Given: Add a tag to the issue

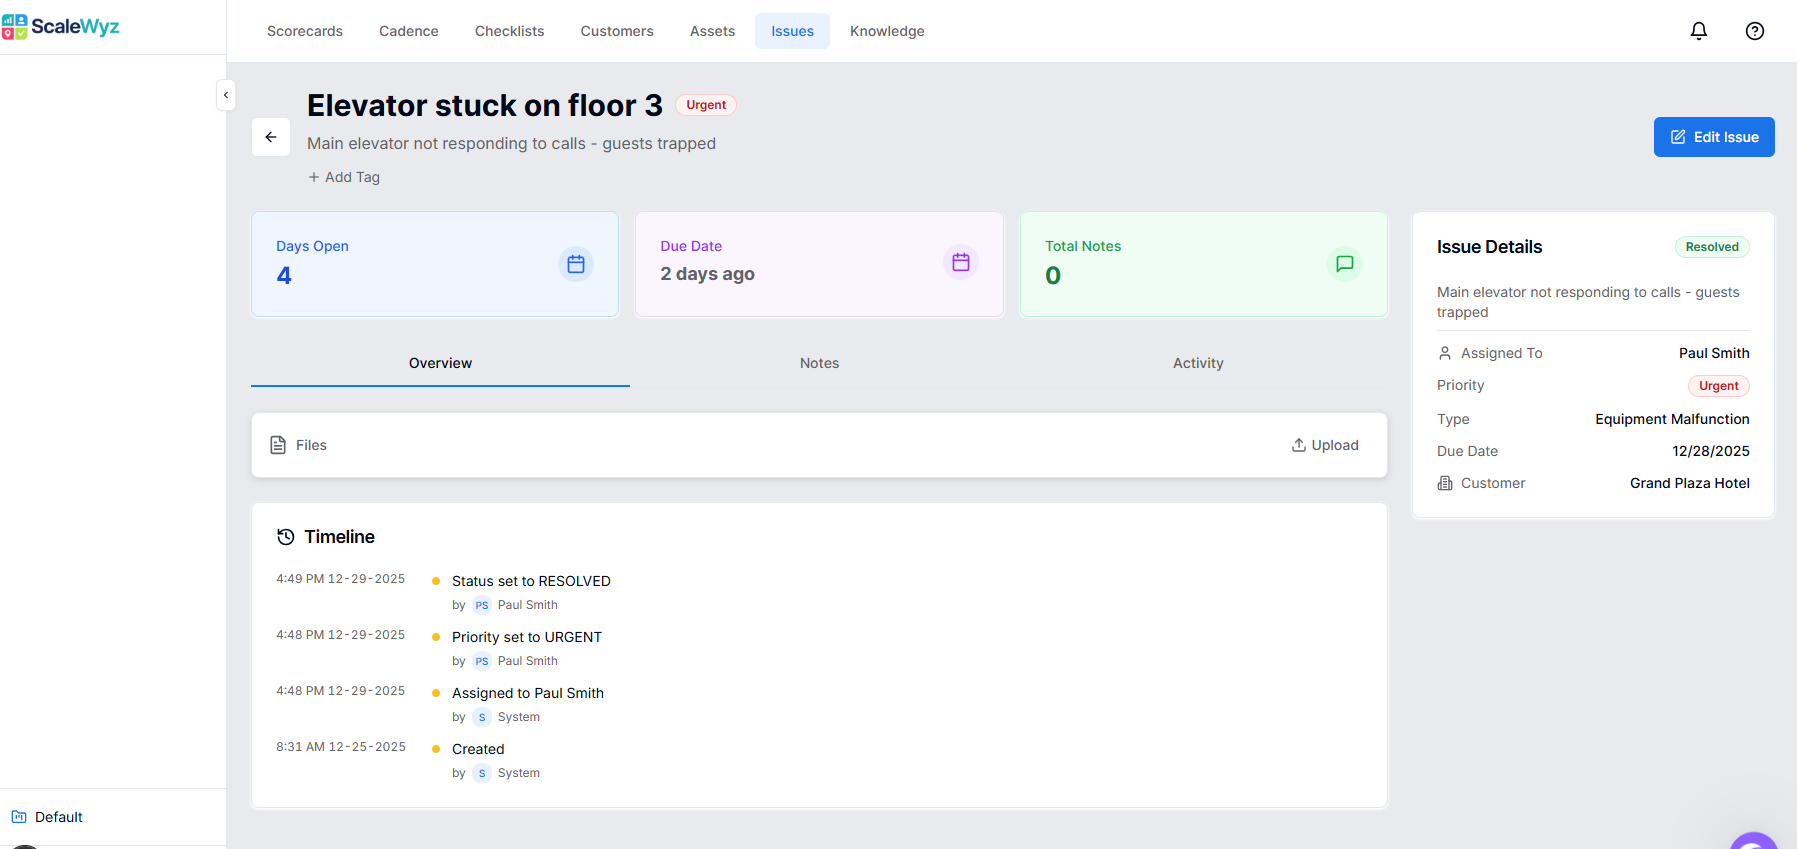Looking at the screenshot, I should click(344, 177).
